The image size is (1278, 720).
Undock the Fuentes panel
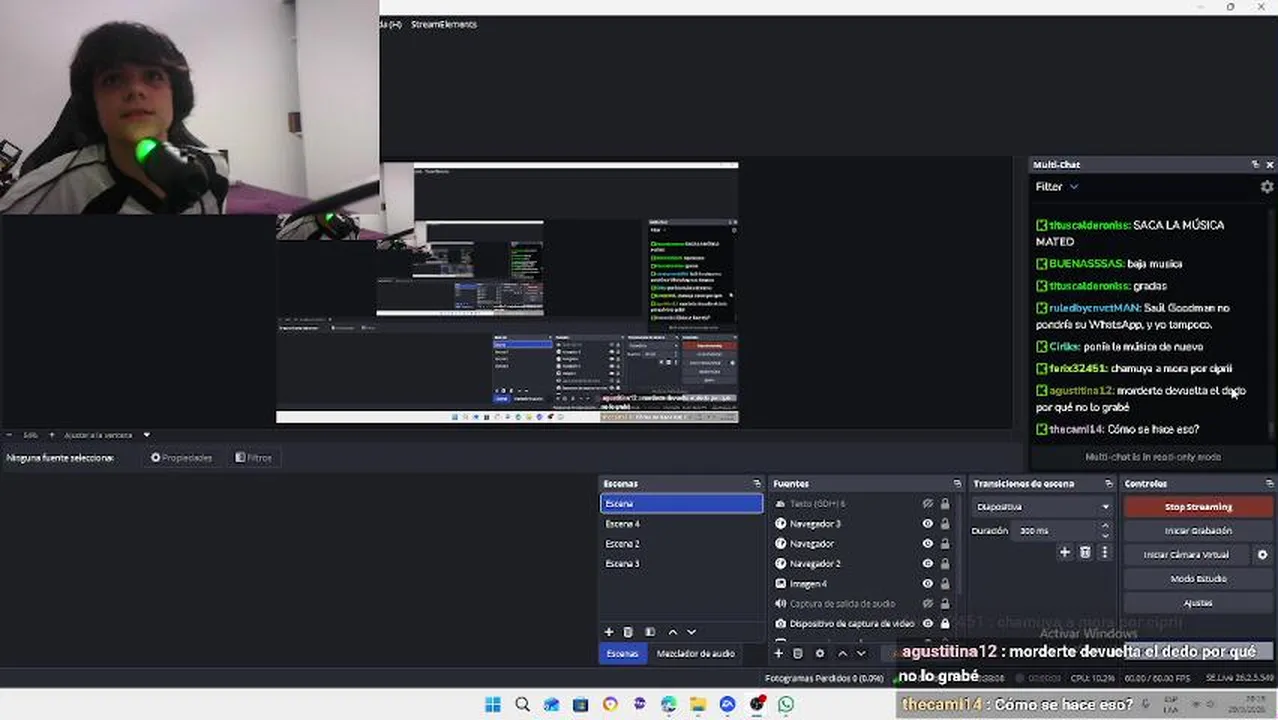click(x=957, y=484)
